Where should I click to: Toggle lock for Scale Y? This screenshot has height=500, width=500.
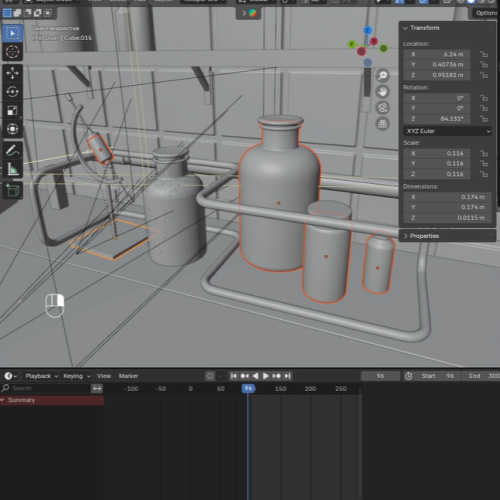[484, 164]
